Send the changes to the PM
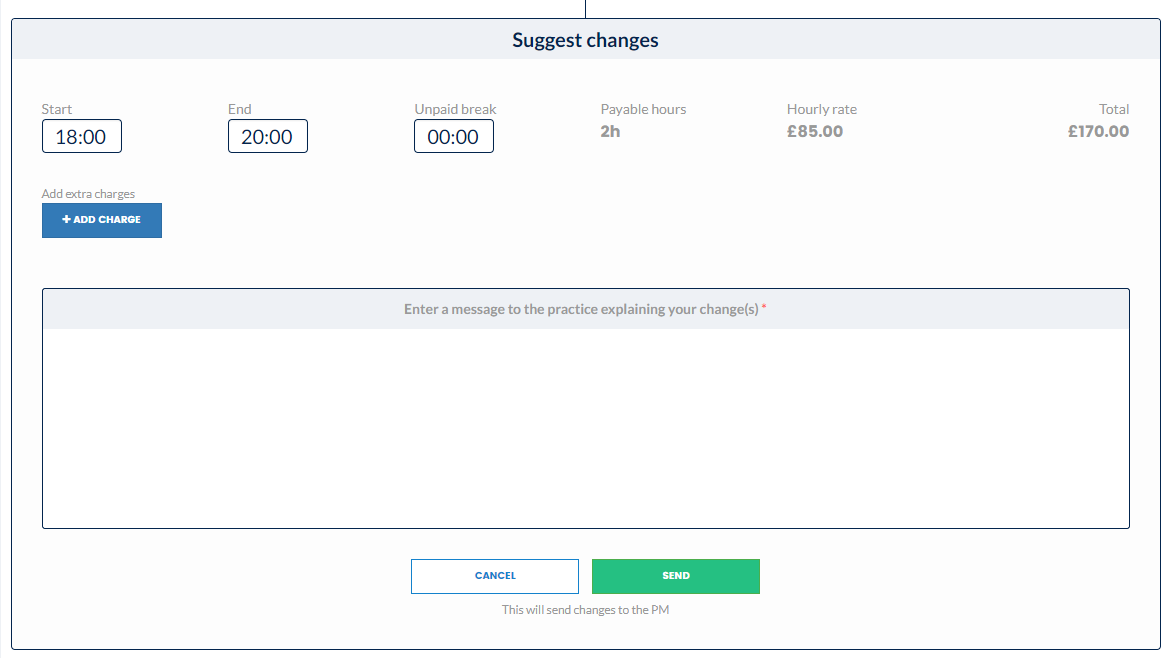Image resolution: width=1171 pixels, height=658 pixels. coord(676,576)
